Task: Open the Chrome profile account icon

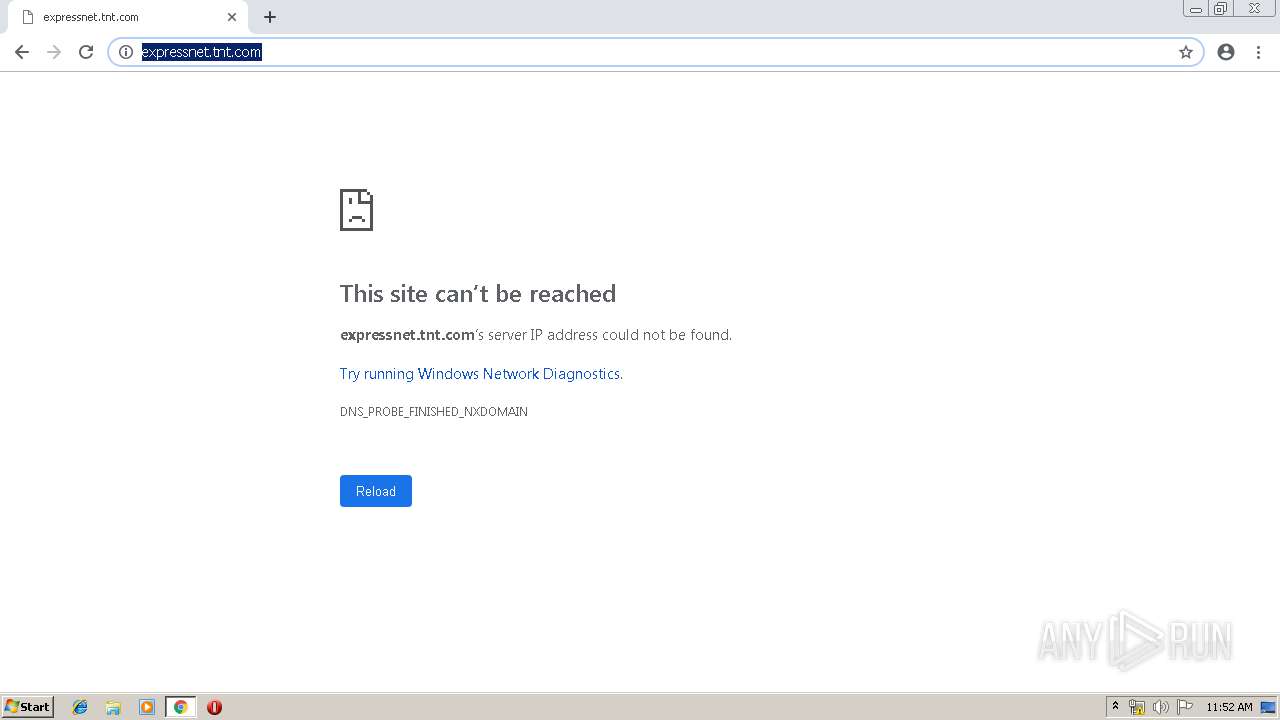Action: point(1226,52)
